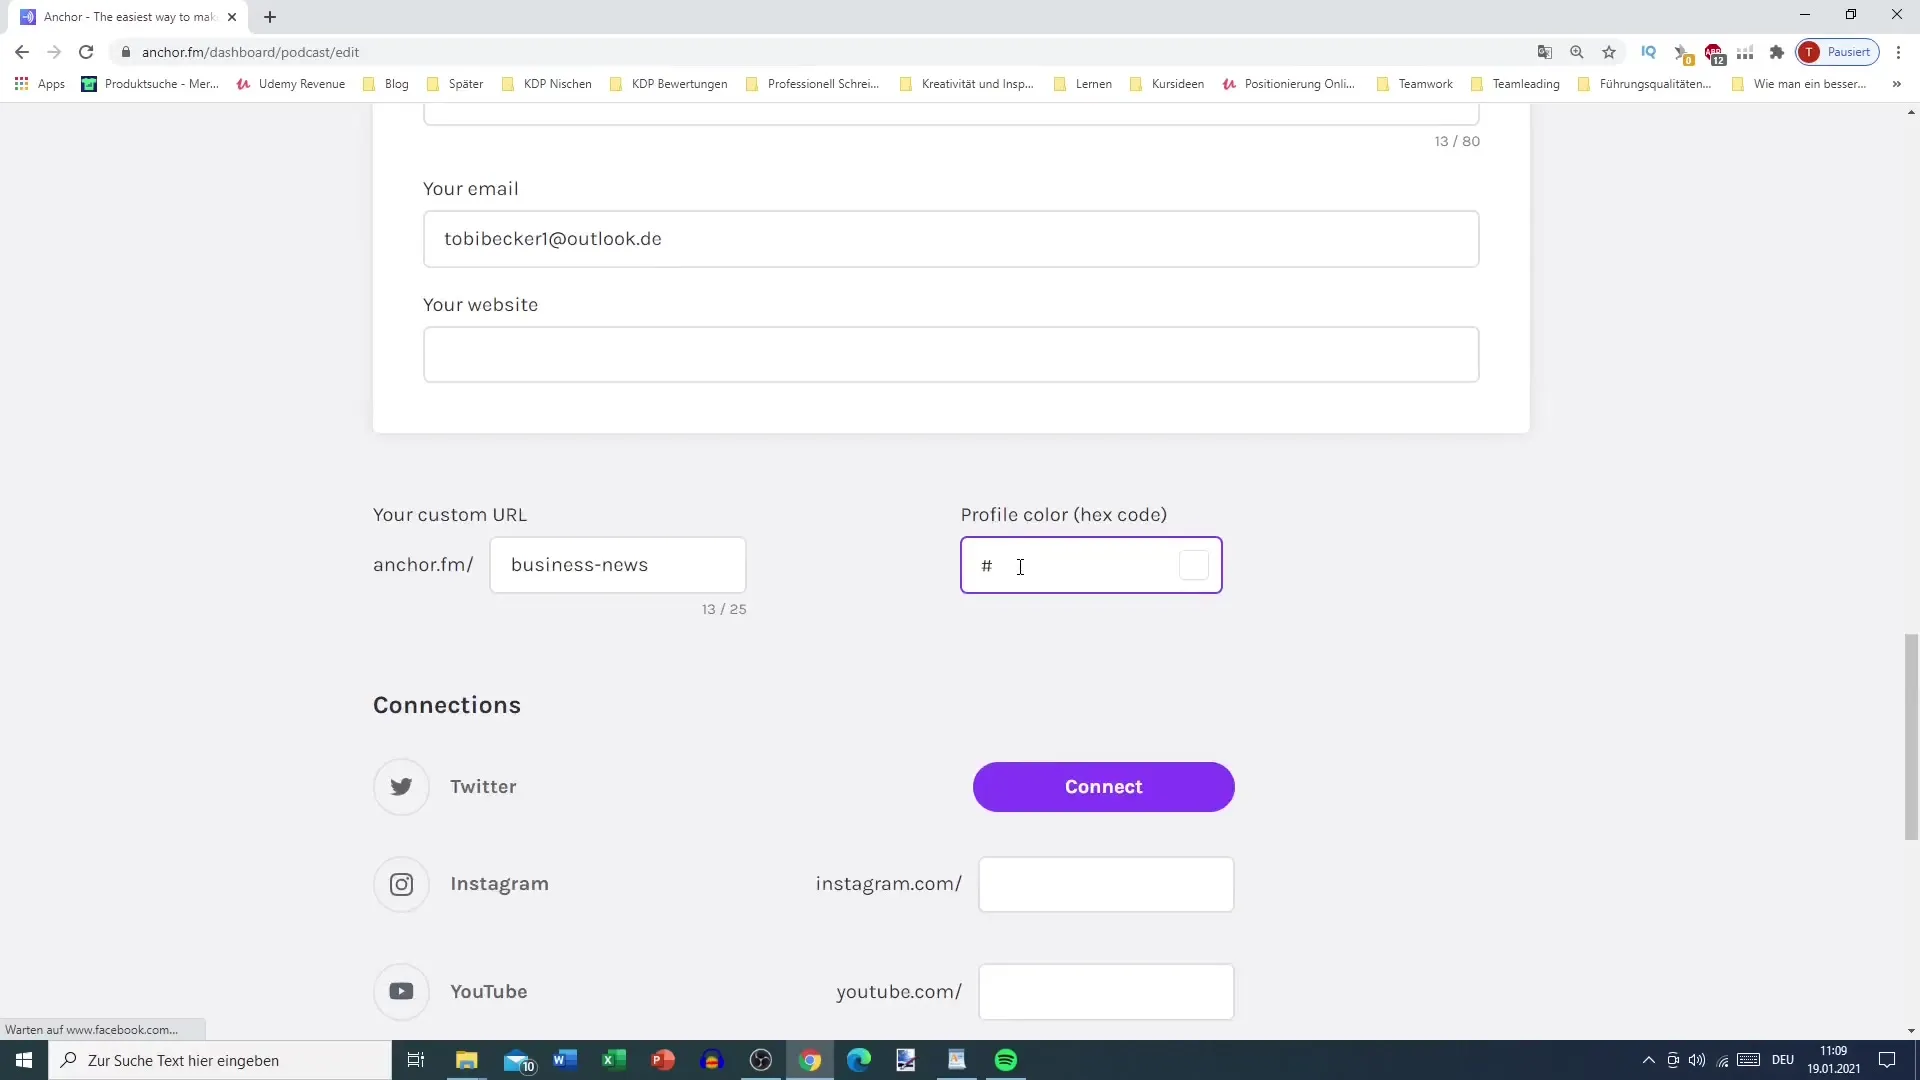Click the profile color preview swatch

(x=1193, y=565)
